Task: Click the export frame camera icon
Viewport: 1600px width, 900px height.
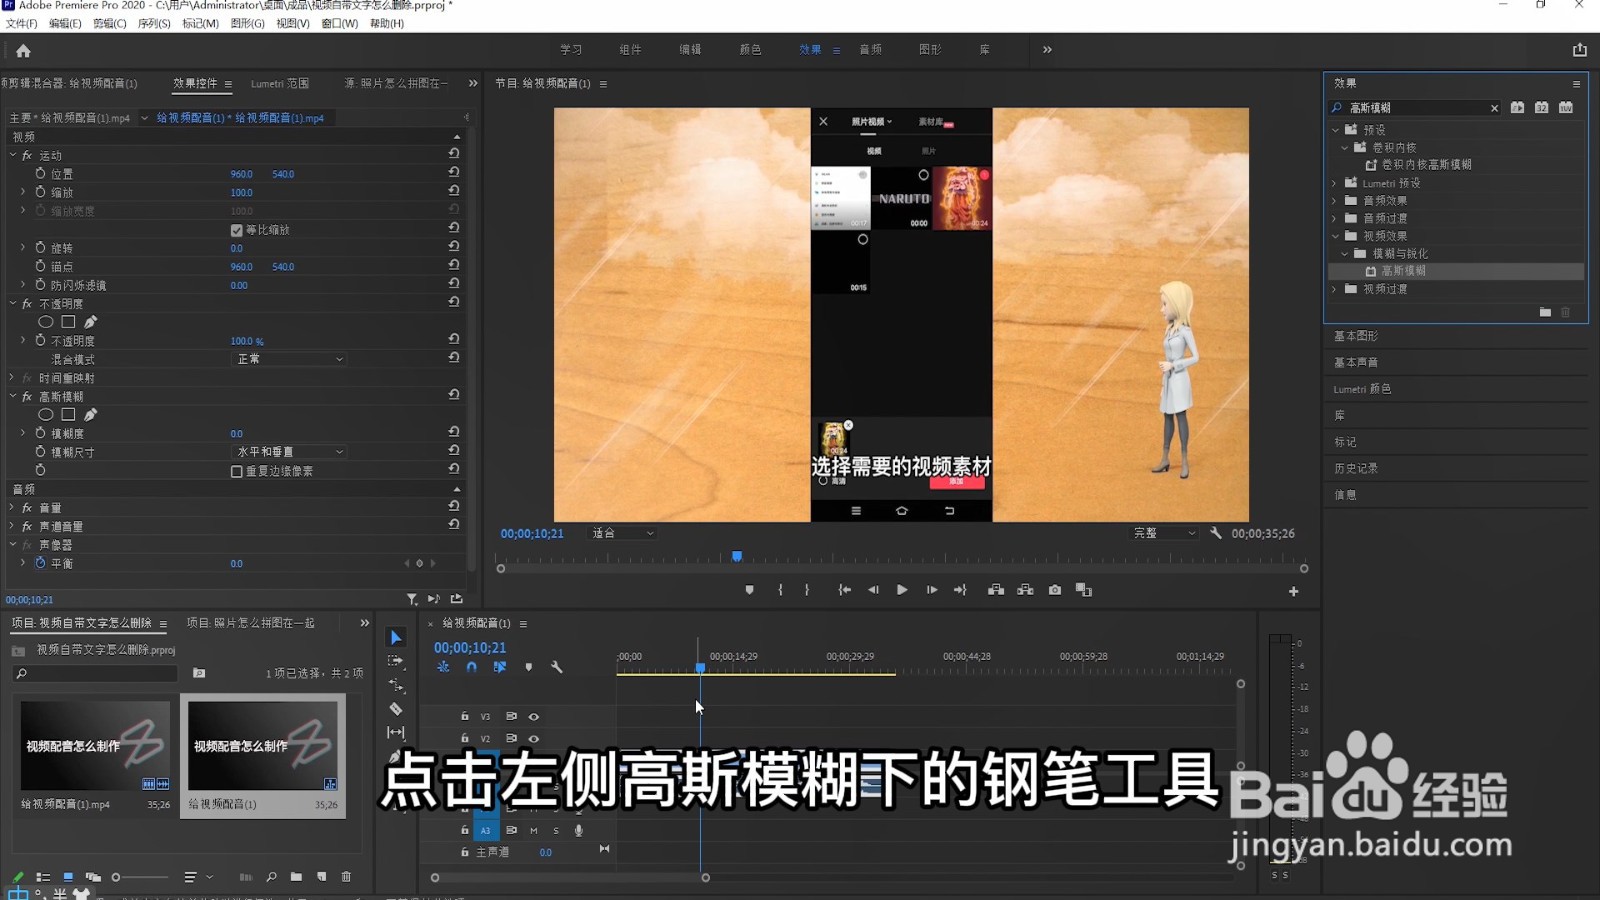Action: [1054, 590]
